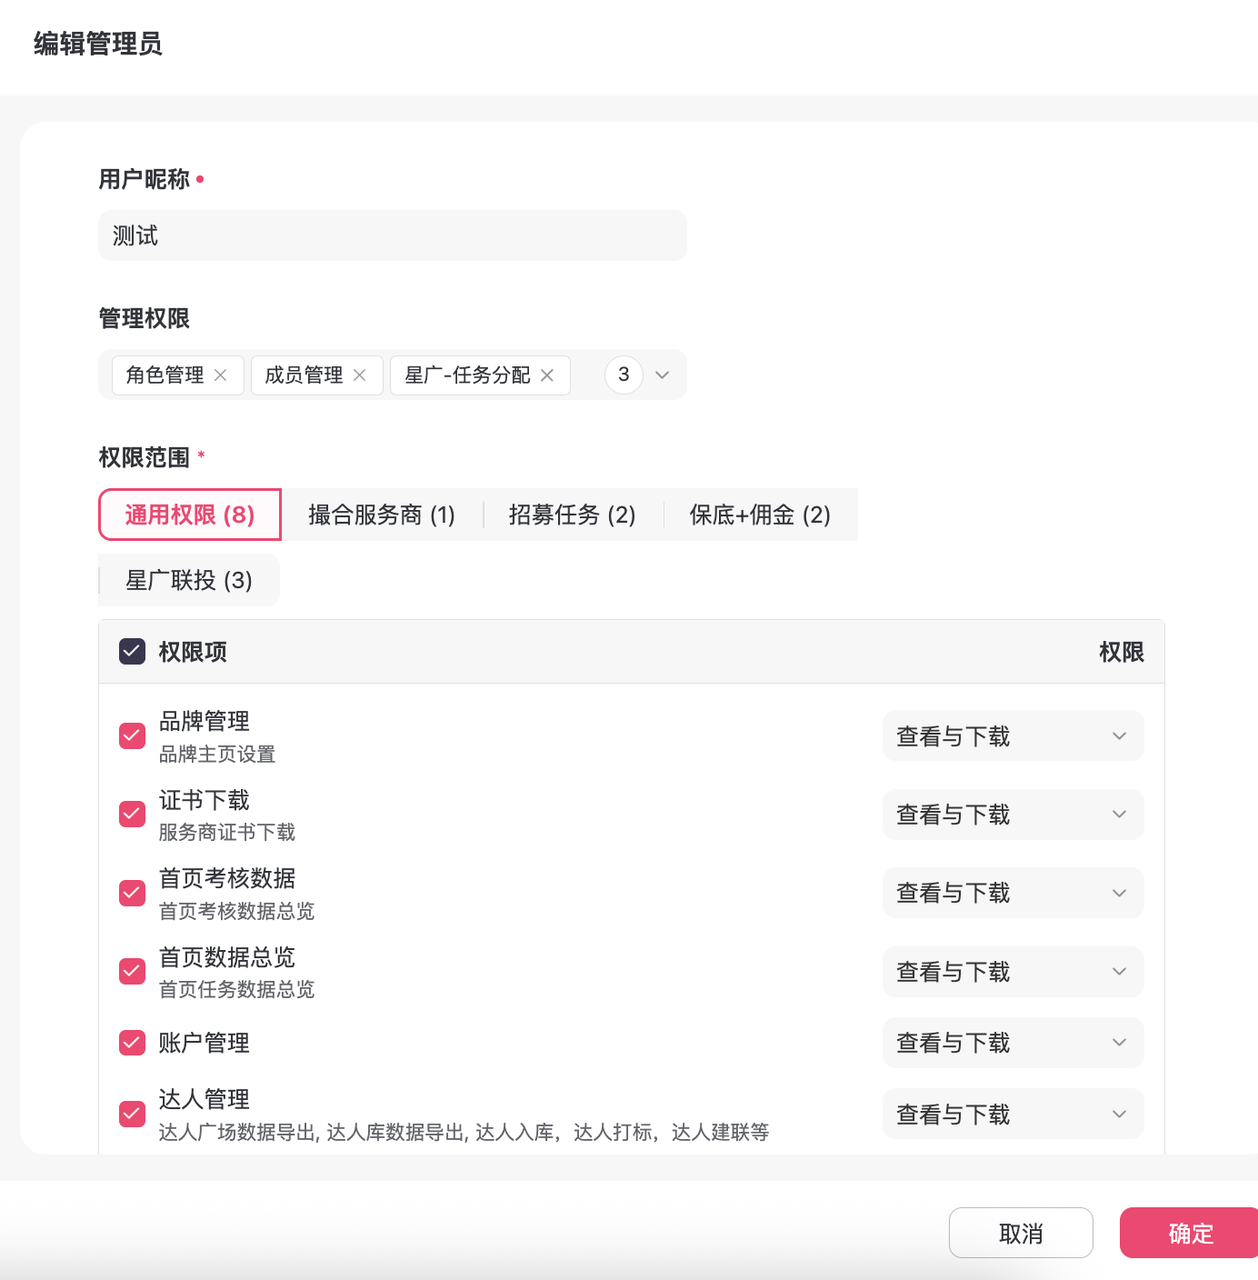Toggle the 账户管理 checkbox

click(x=132, y=1043)
